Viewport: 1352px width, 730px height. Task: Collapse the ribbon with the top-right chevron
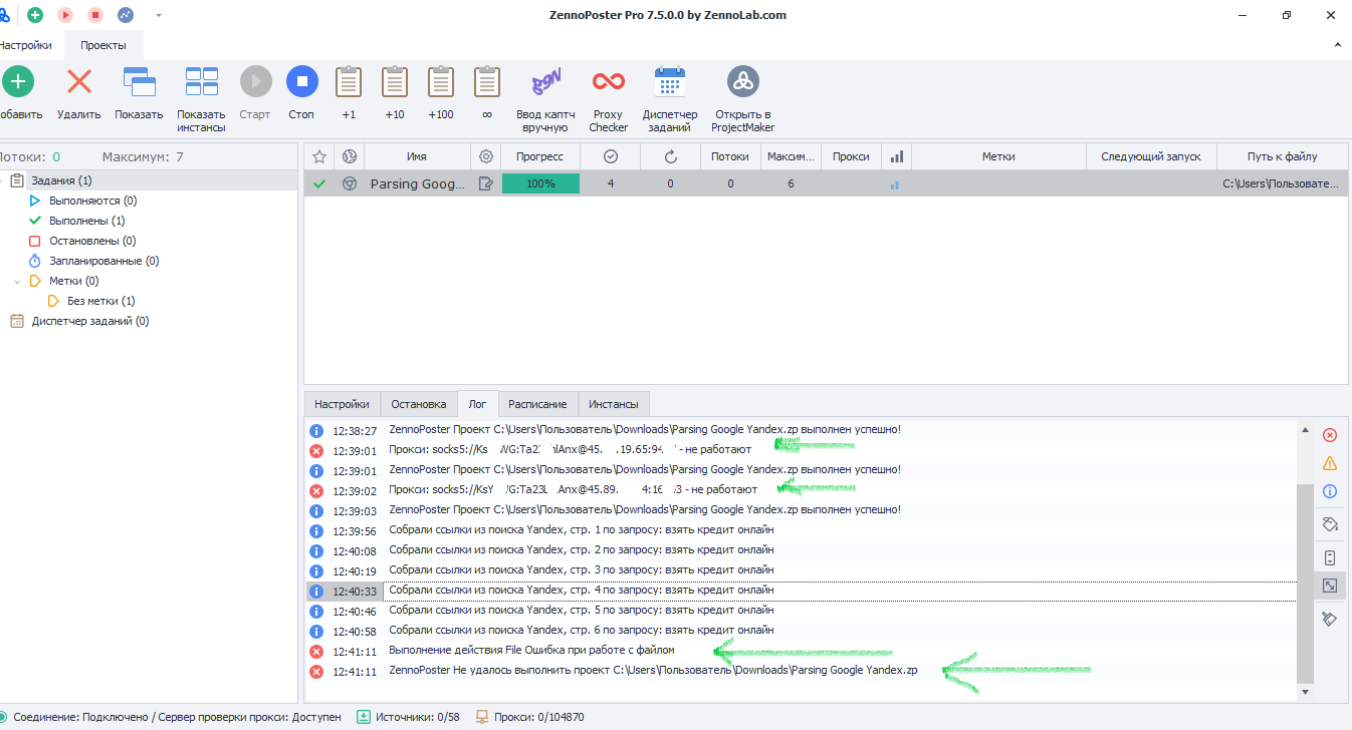1338,45
